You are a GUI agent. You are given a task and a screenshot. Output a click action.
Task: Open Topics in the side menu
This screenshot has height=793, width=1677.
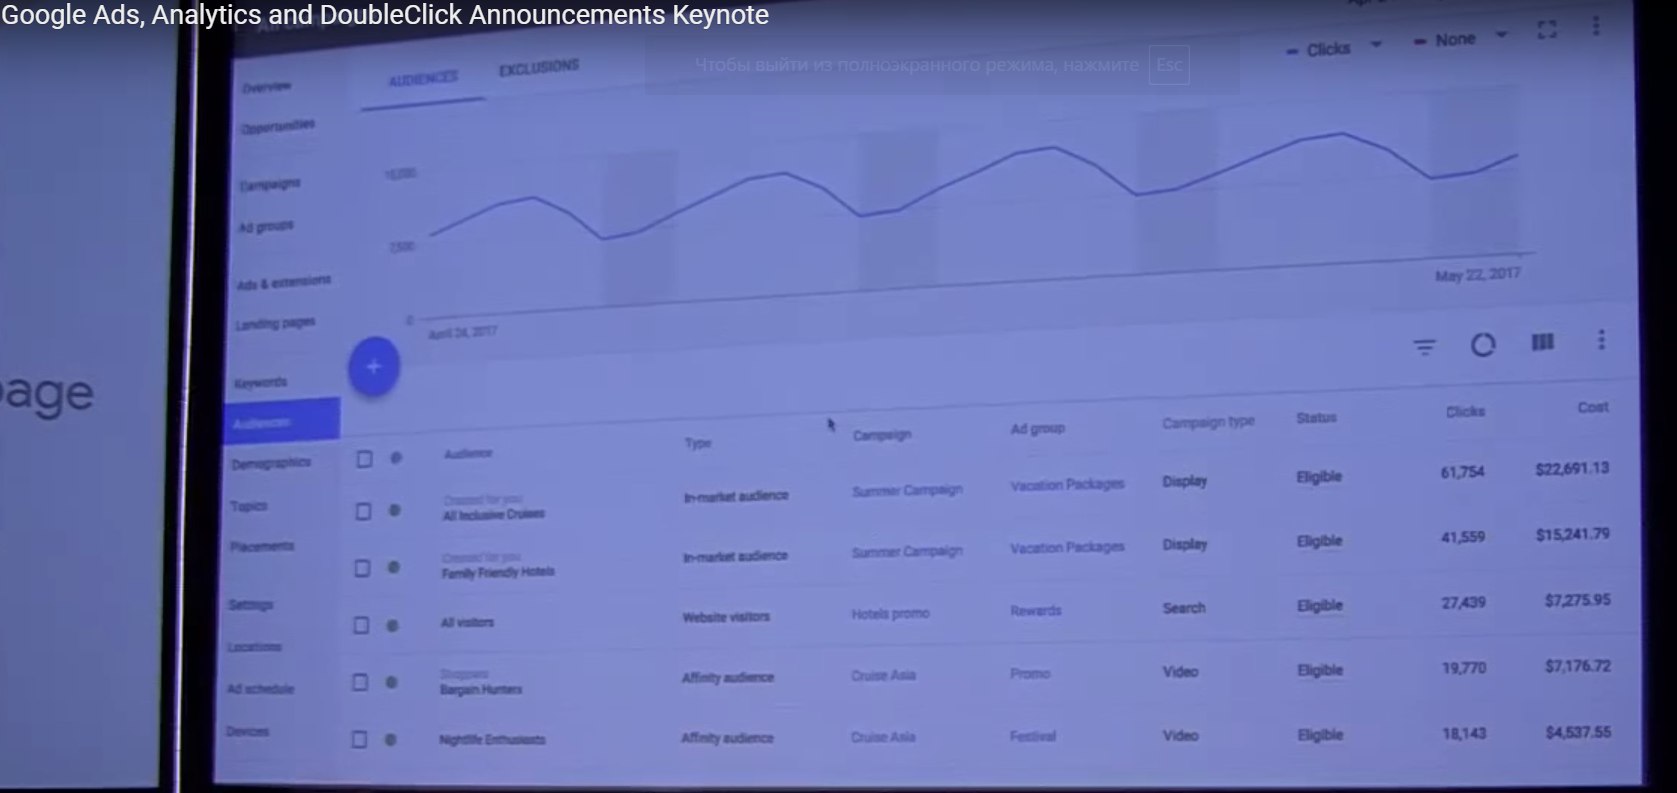click(249, 506)
